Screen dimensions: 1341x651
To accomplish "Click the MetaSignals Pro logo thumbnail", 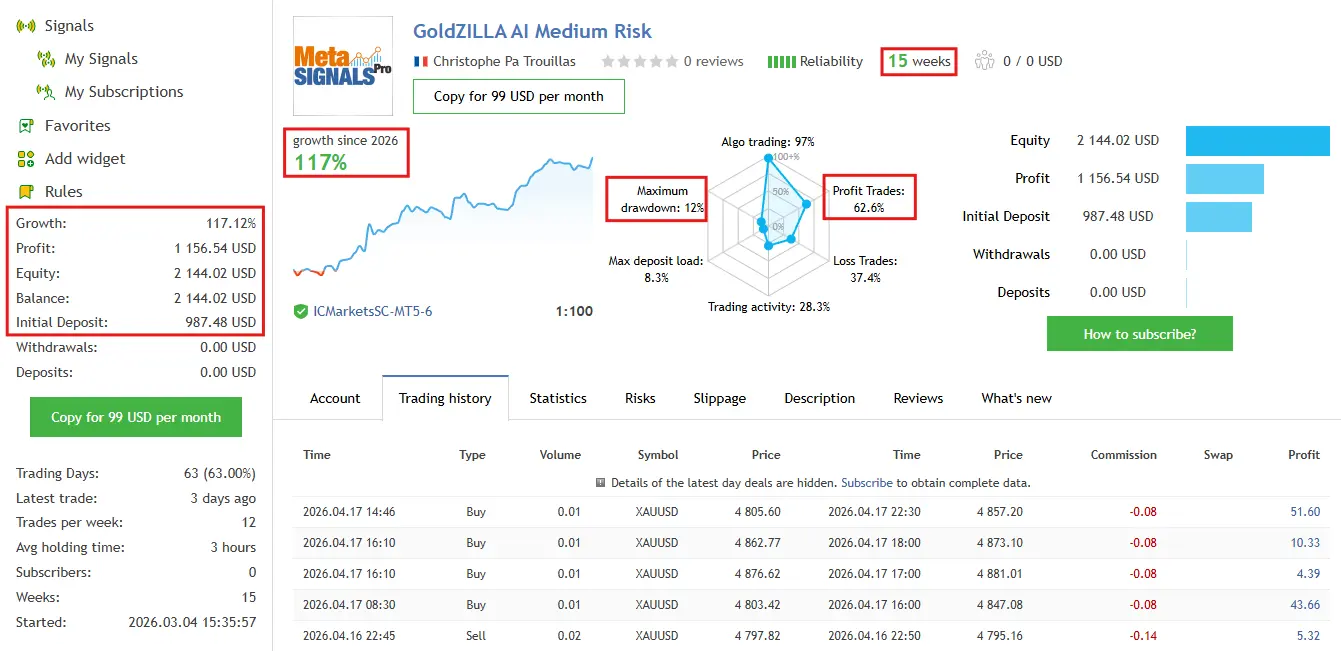I will [343, 66].
